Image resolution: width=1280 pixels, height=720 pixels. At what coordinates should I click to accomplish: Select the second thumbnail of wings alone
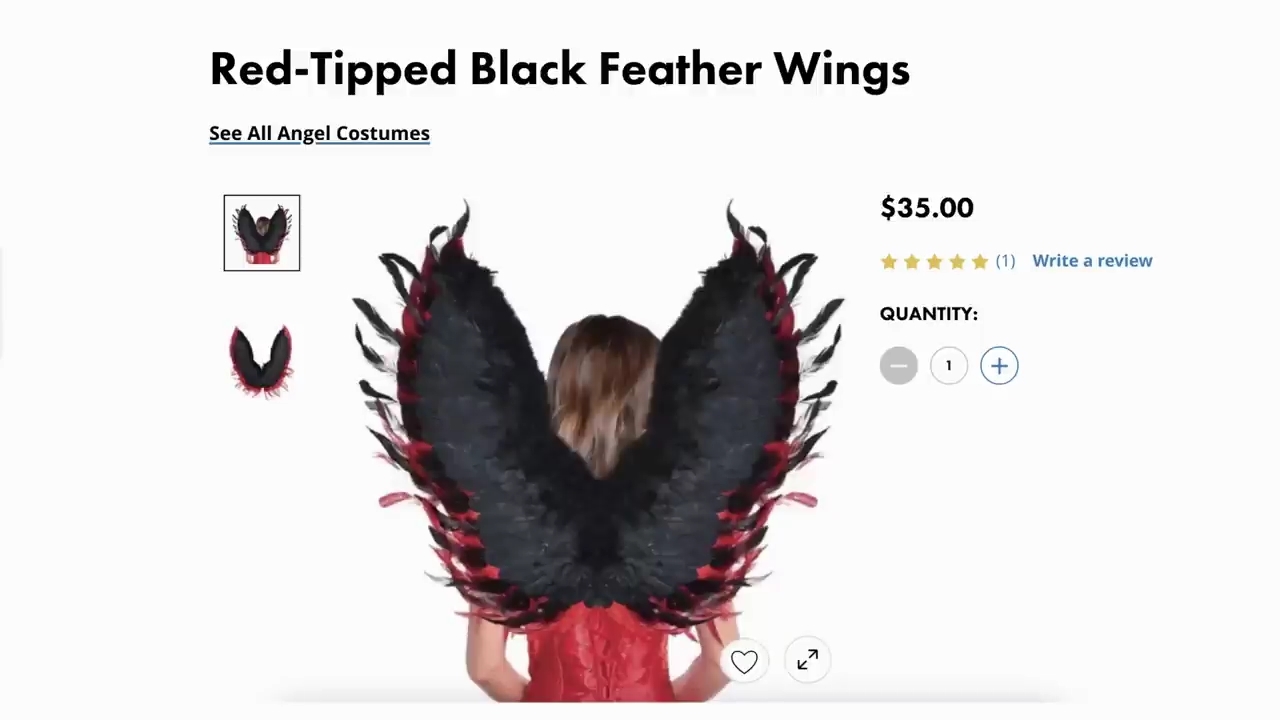pos(261,360)
